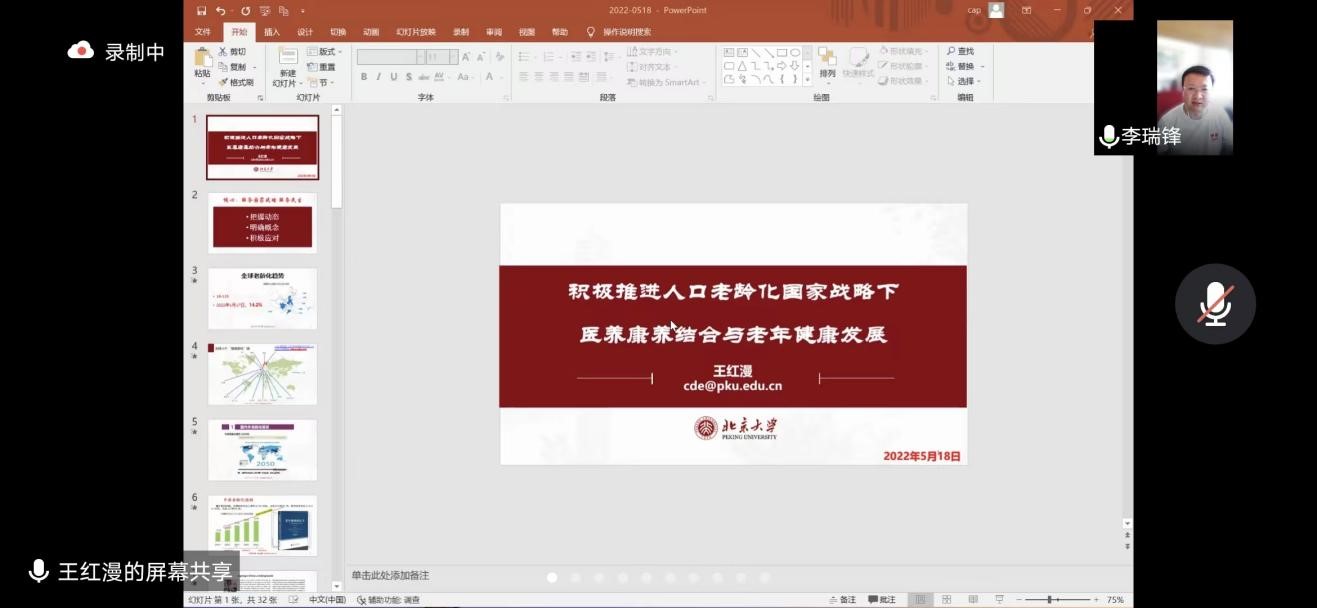Click the Reset (重置) slide button
Screen dimensions: 1317x608
click(x=321, y=67)
